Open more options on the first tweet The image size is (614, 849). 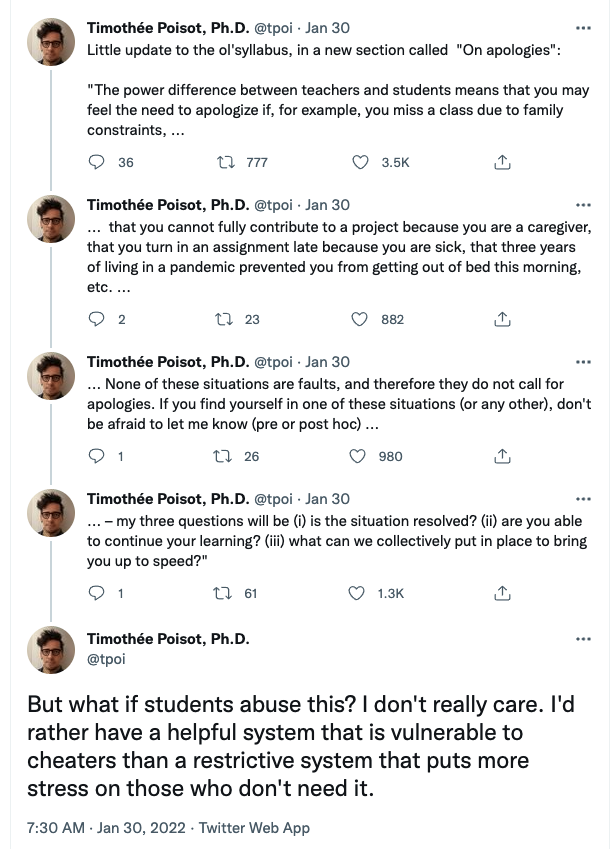[x=584, y=27]
